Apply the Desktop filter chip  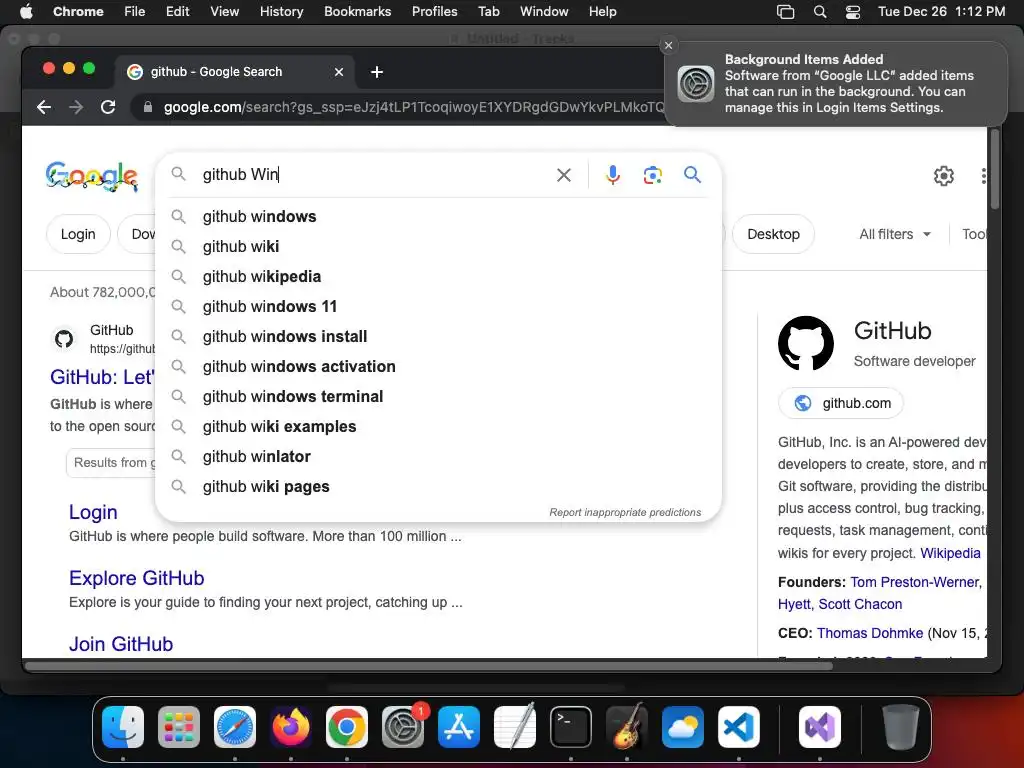click(773, 234)
